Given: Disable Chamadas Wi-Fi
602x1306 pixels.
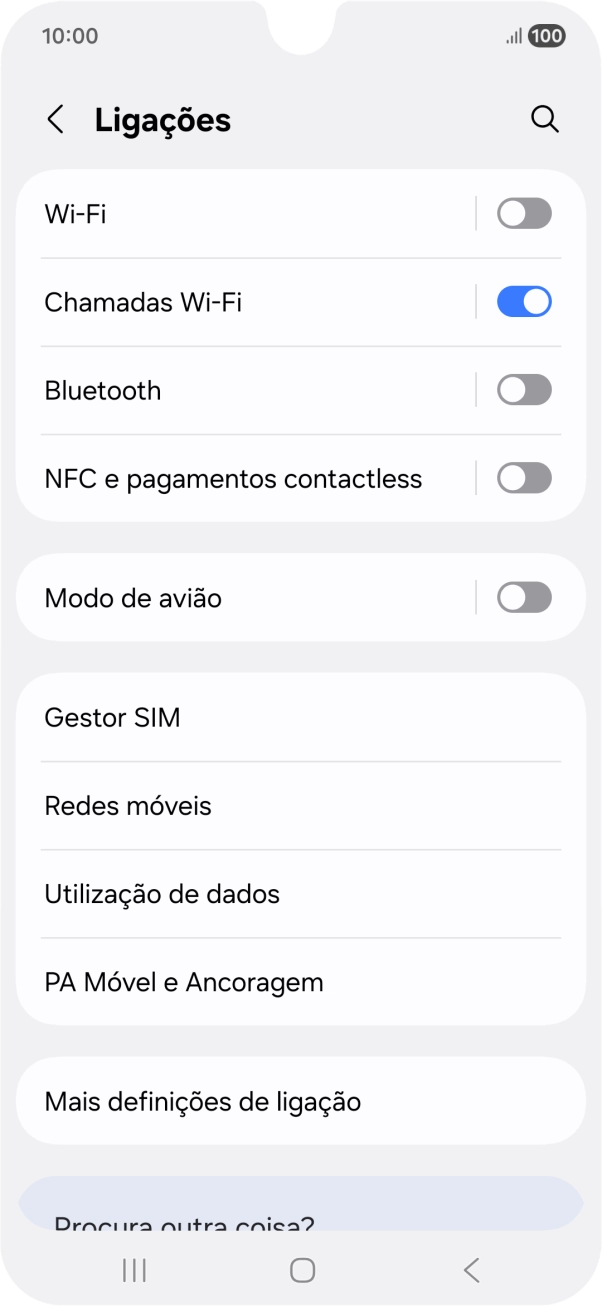Looking at the screenshot, I should pos(523,301).
